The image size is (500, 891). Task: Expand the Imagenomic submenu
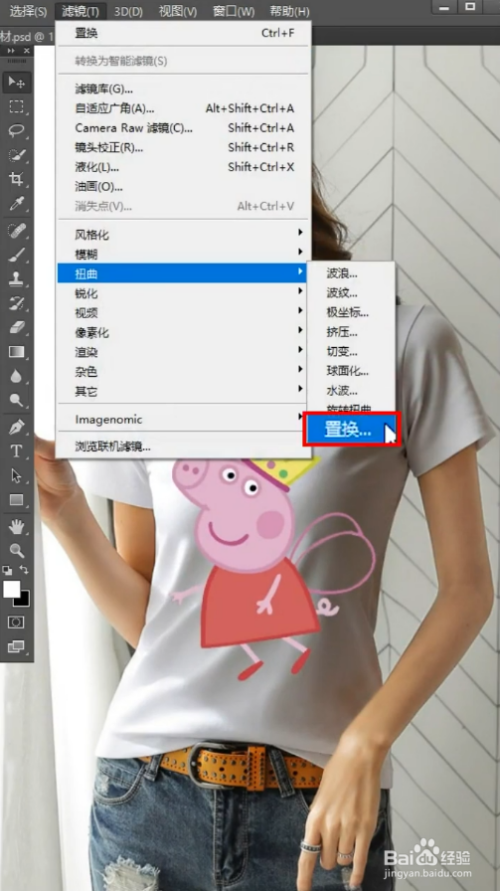point(182,419)
